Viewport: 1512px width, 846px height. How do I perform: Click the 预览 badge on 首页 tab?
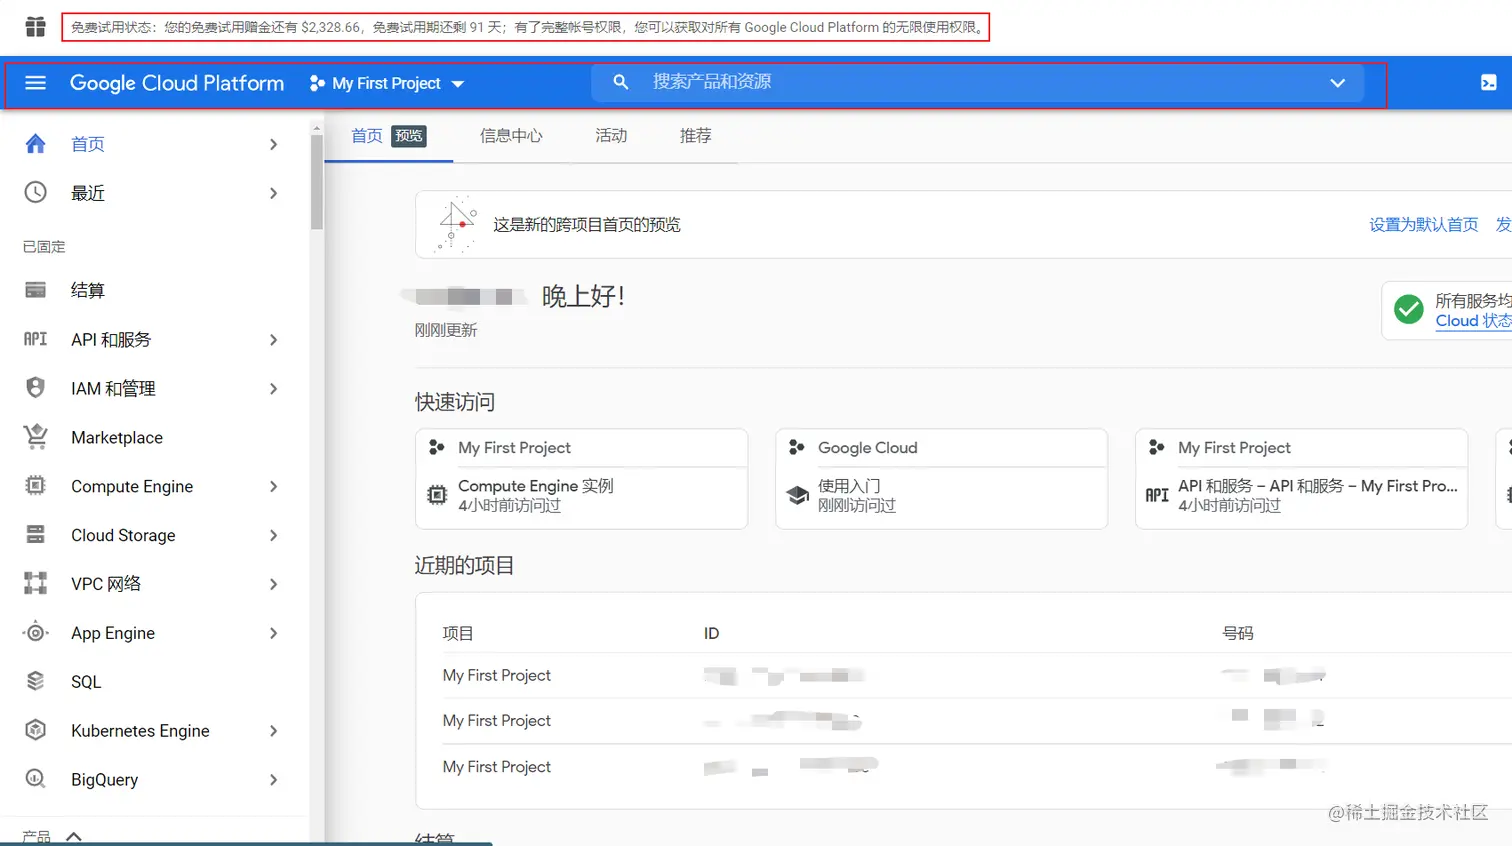409,136
